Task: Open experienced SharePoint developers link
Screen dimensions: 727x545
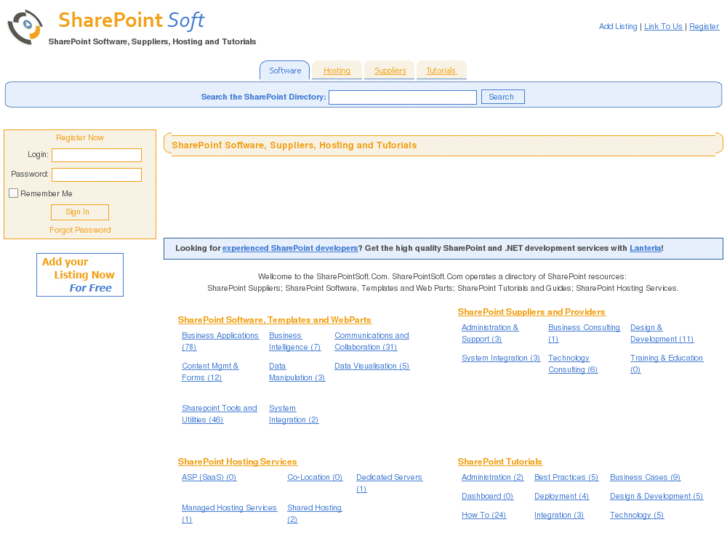Action: click(x=290, y=248)
